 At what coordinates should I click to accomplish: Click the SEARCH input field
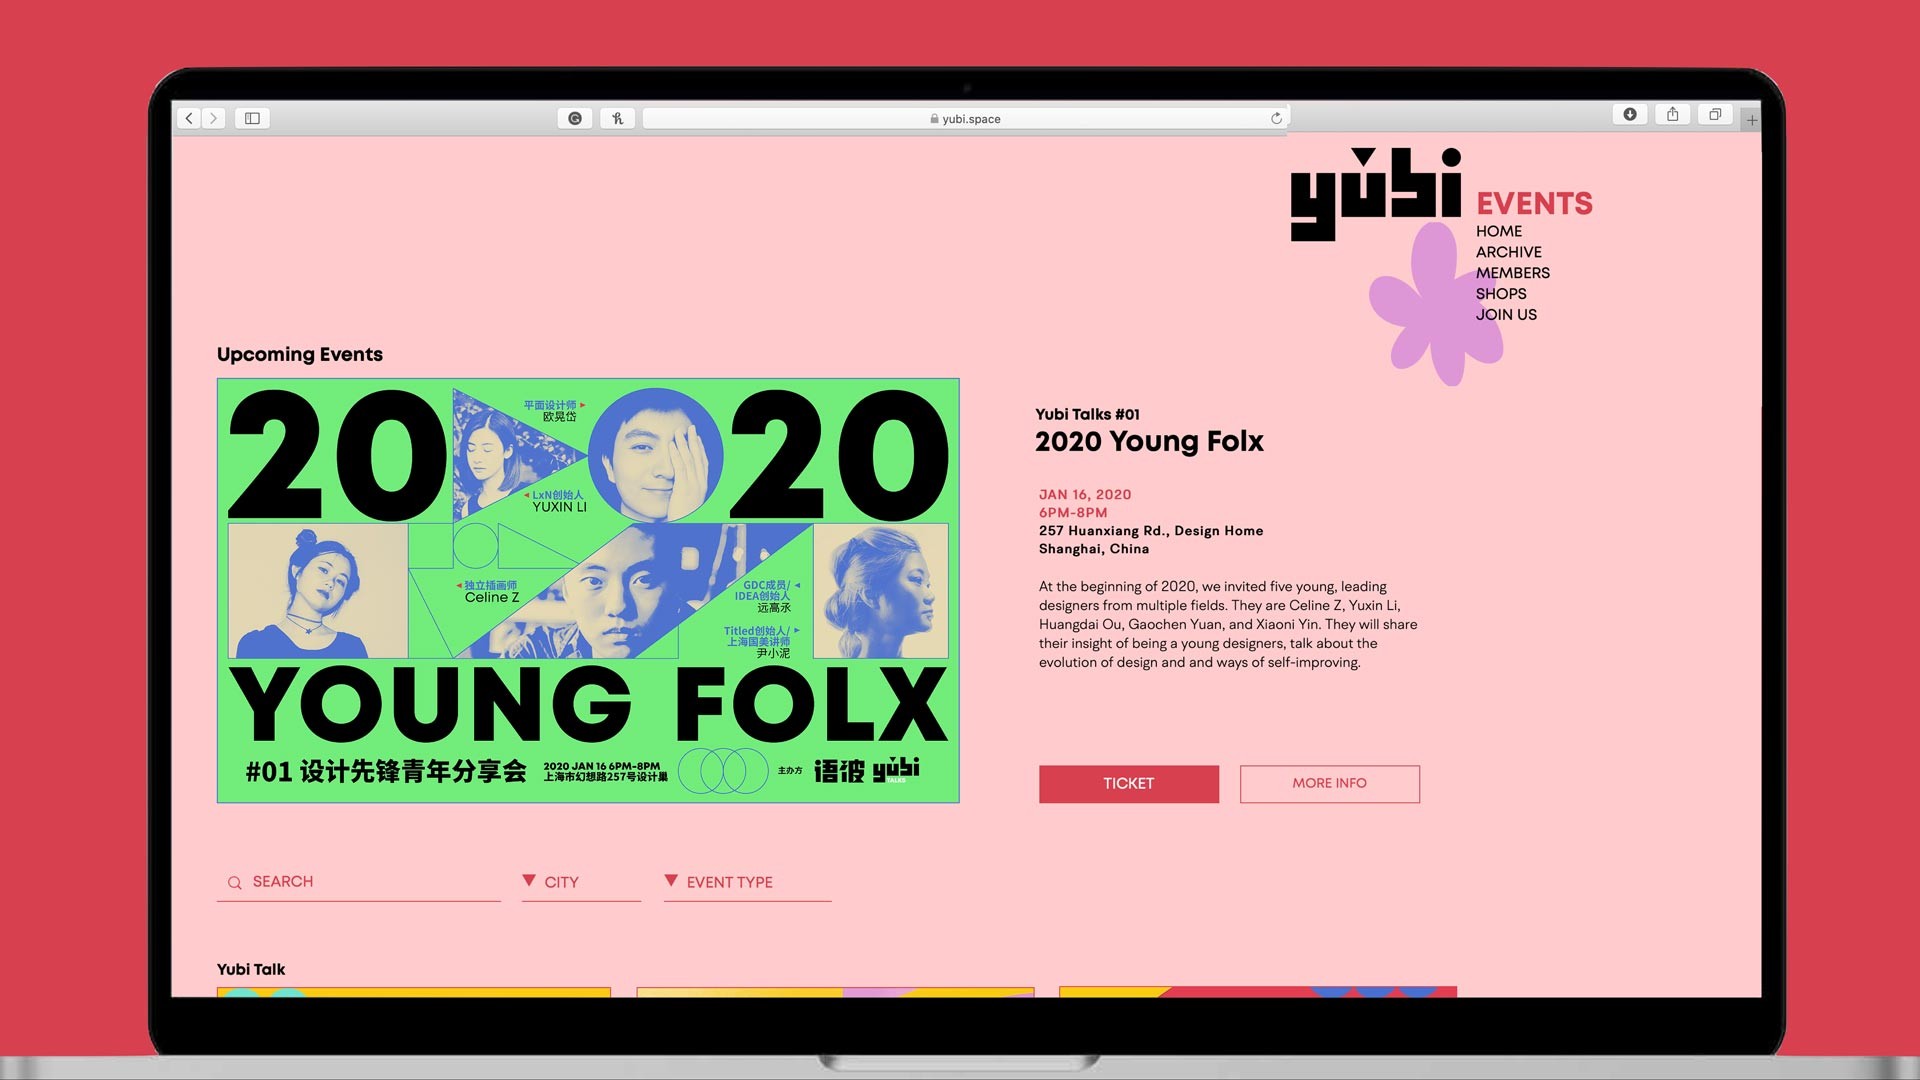pyautogui.click(x=358, y=882)
